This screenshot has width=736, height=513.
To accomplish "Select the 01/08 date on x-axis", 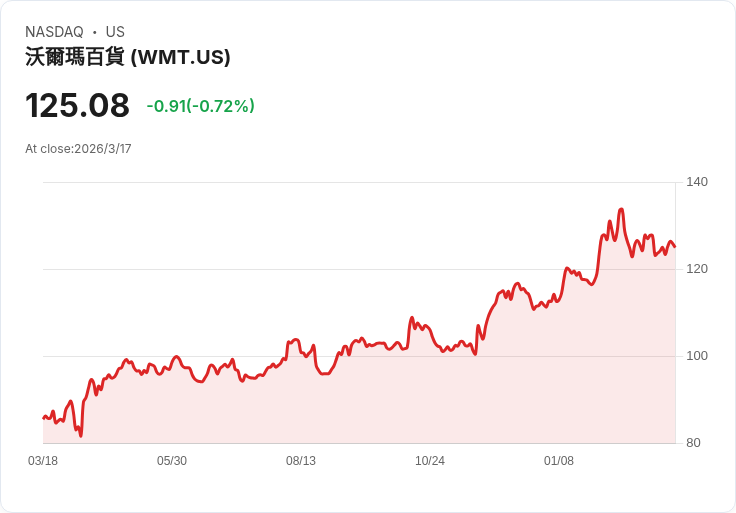I will (558, 461).
